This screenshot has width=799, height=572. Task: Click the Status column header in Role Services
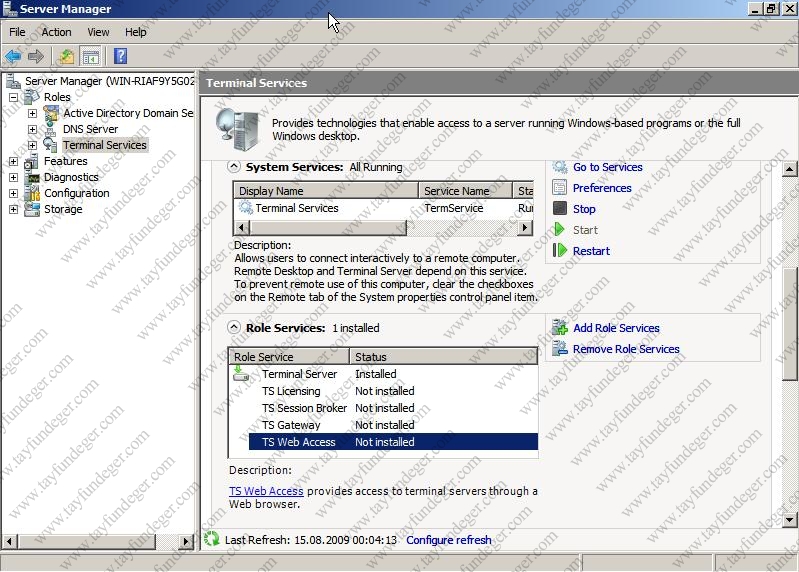(x=443, y=357)
